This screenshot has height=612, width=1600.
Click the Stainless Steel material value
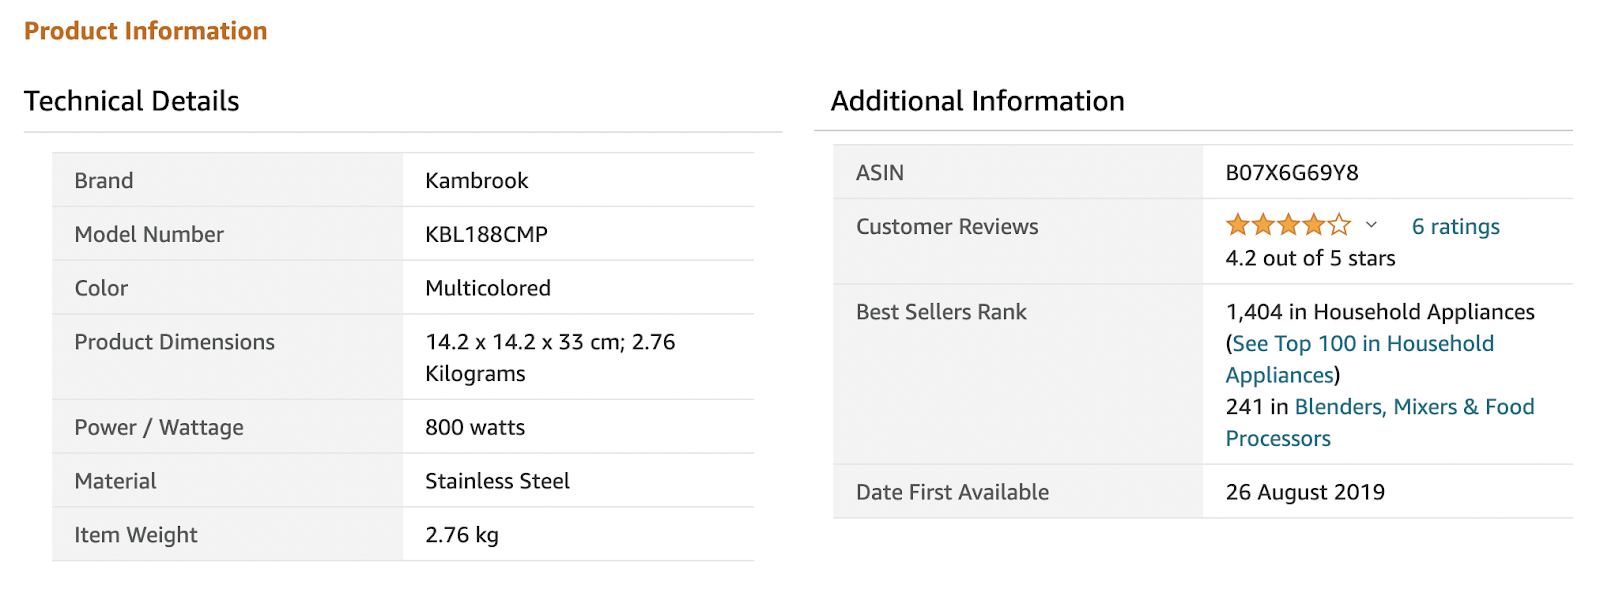(497, 482)
